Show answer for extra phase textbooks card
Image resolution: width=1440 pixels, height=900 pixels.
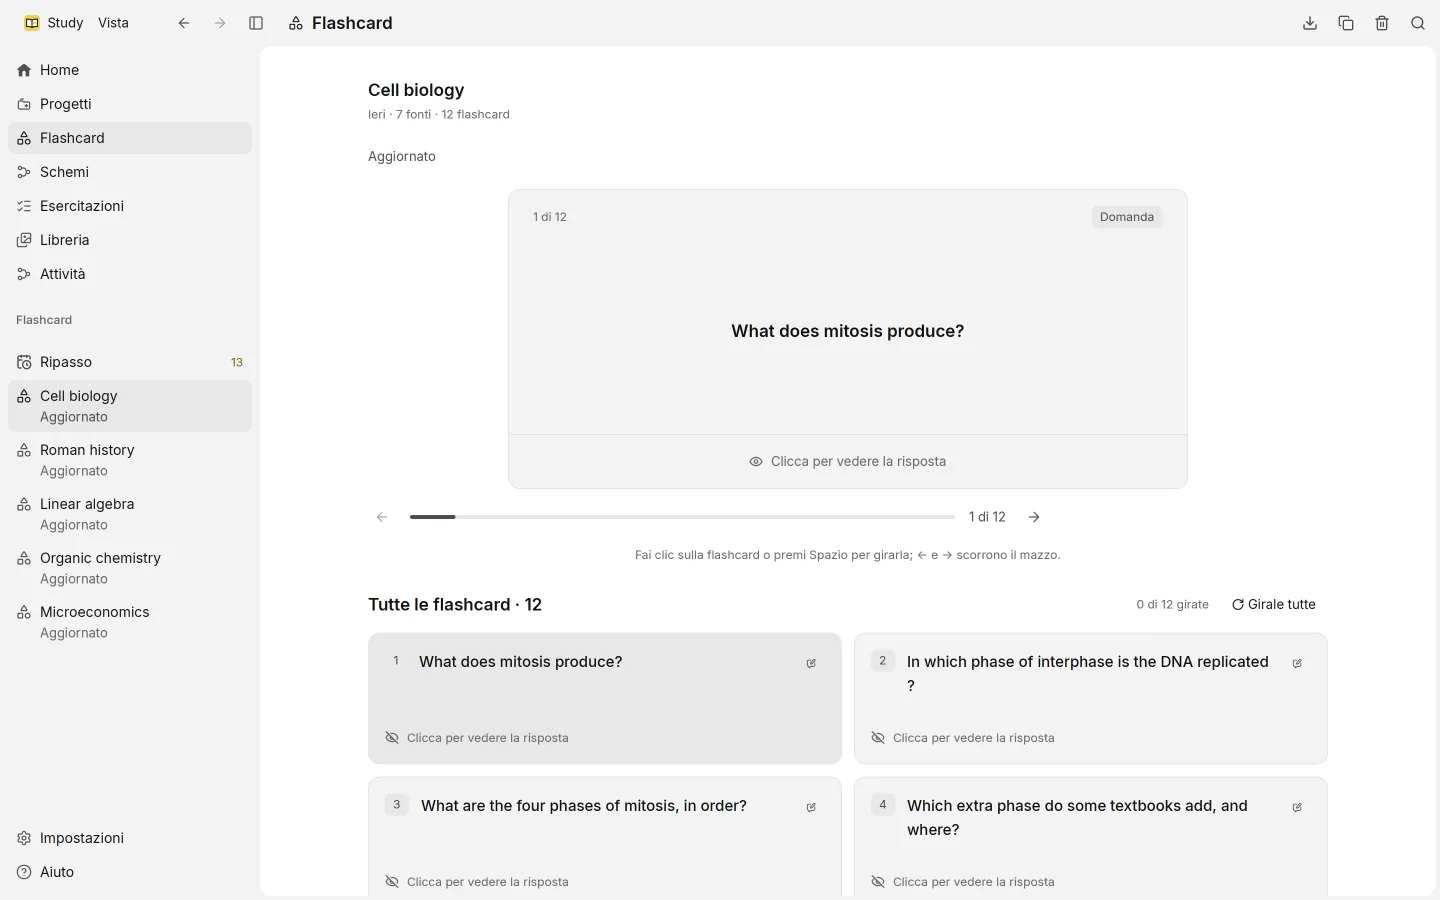(x=963, y=882)
